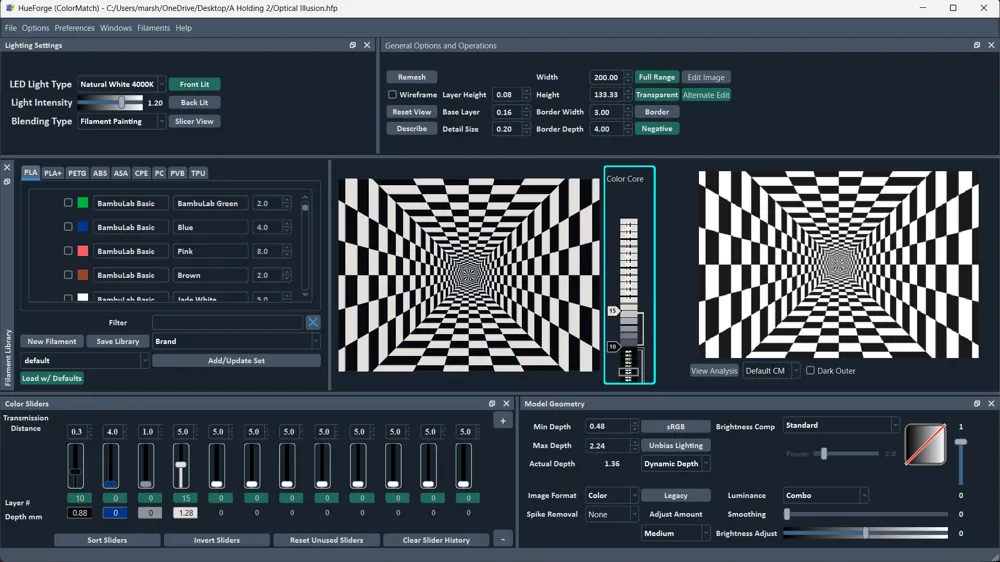Select the Blue filament color swatch

(x=83, y=226)
